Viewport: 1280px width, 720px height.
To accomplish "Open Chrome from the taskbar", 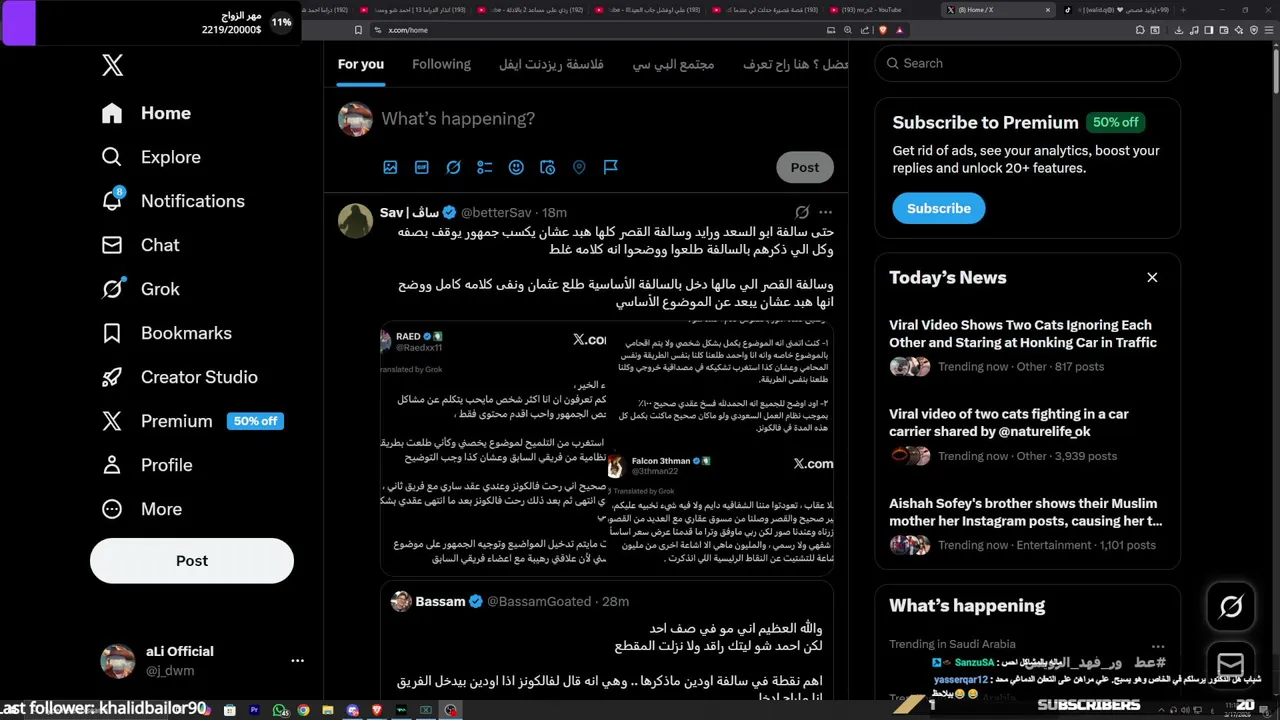I will point(303,710).
